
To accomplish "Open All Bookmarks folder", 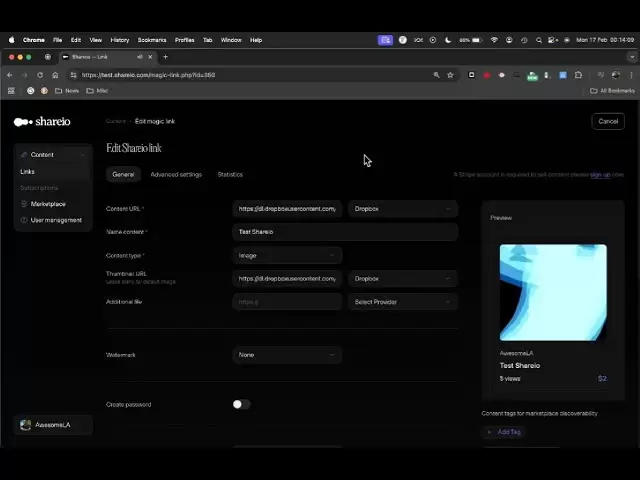I will point(612,91).
